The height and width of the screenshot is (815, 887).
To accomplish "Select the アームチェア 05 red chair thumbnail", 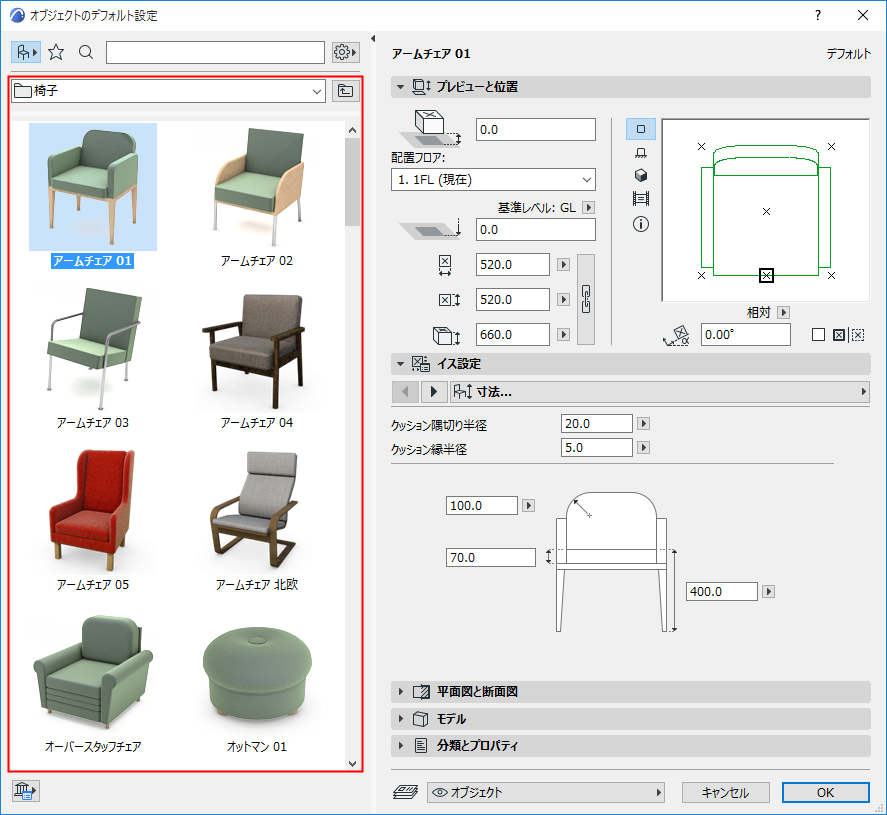I will tap(92, 510).
